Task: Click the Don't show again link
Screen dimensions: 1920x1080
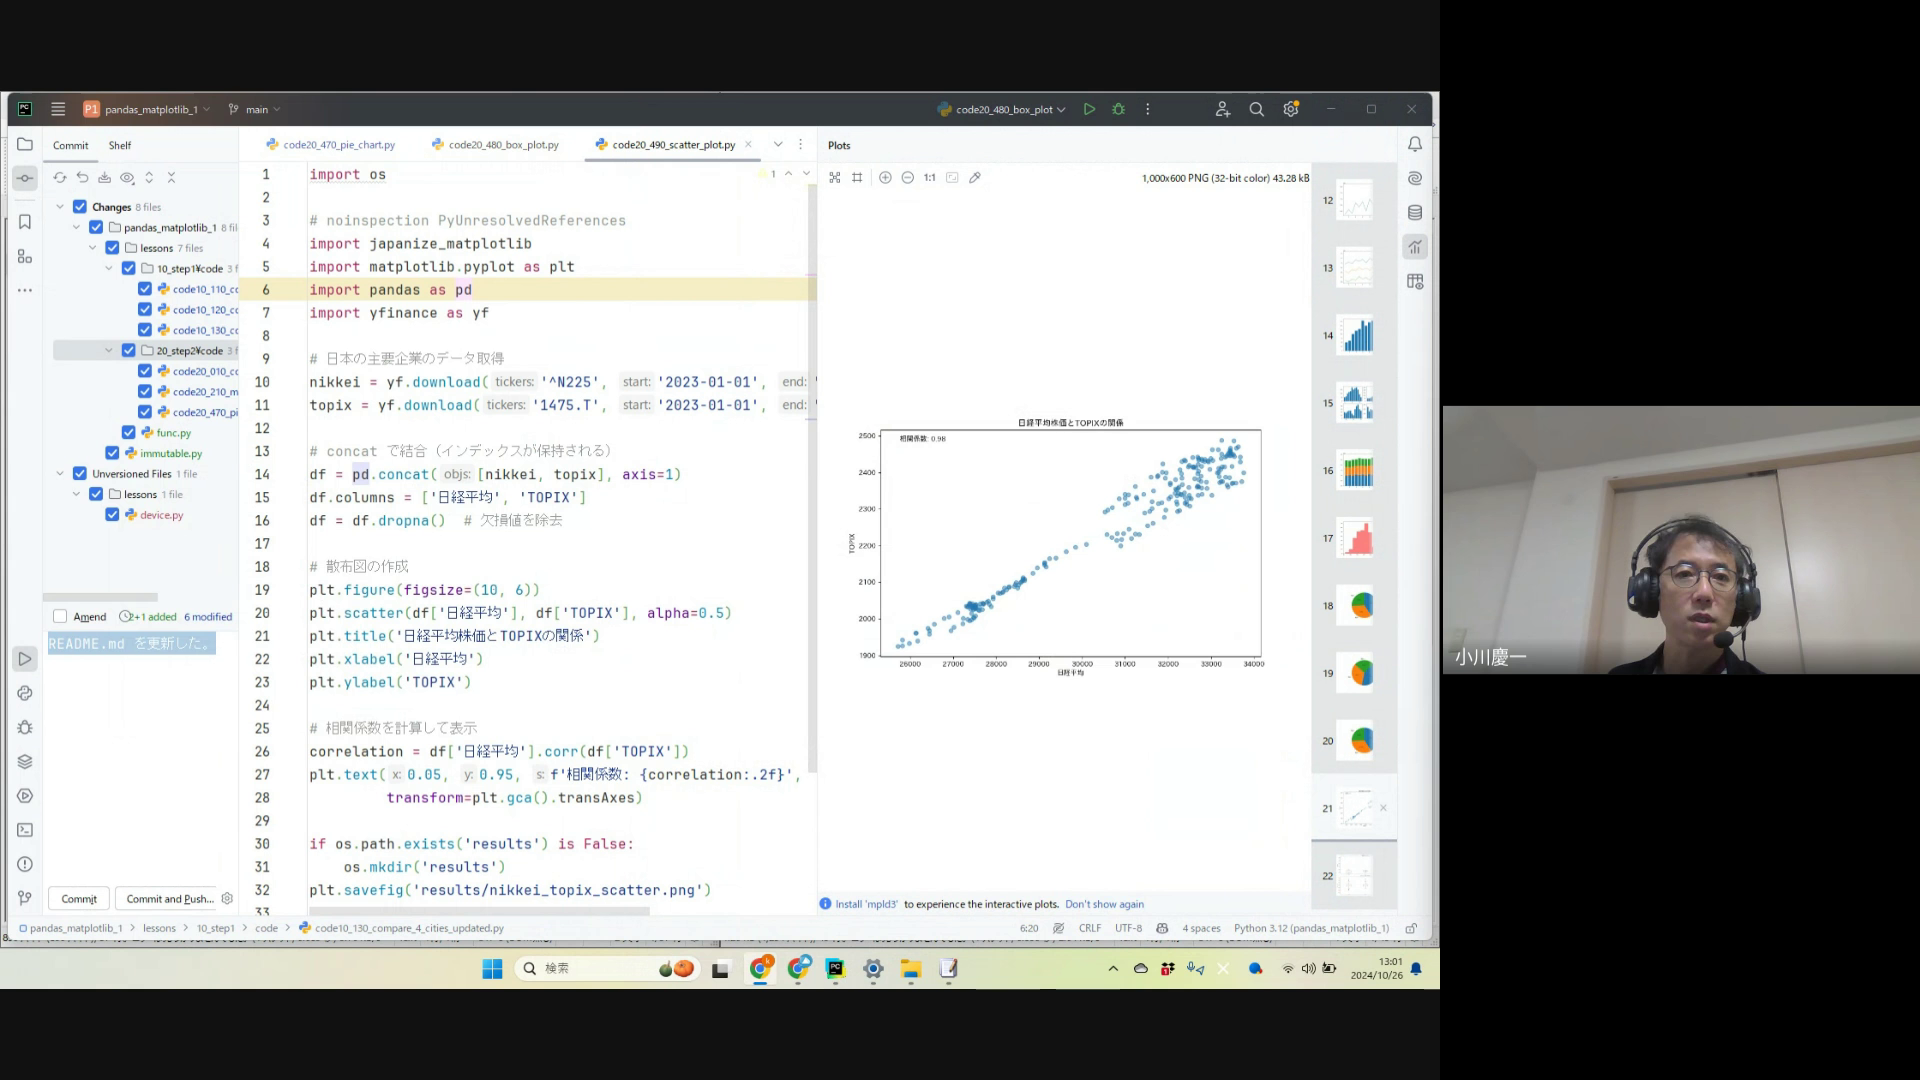Action: [x=1104, y=904]
